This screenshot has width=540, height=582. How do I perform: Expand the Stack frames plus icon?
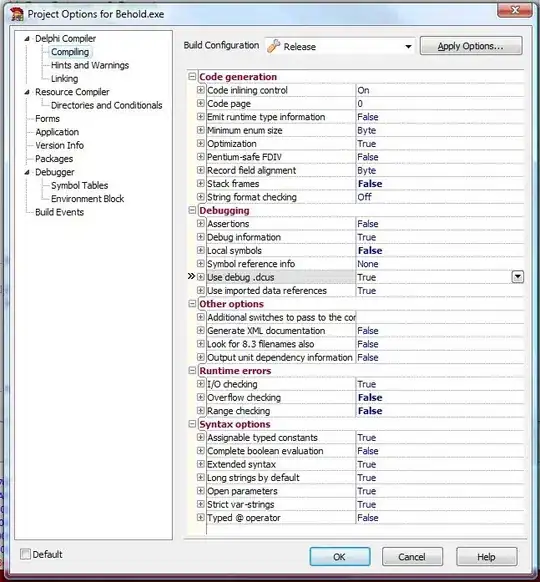[200, 183]
